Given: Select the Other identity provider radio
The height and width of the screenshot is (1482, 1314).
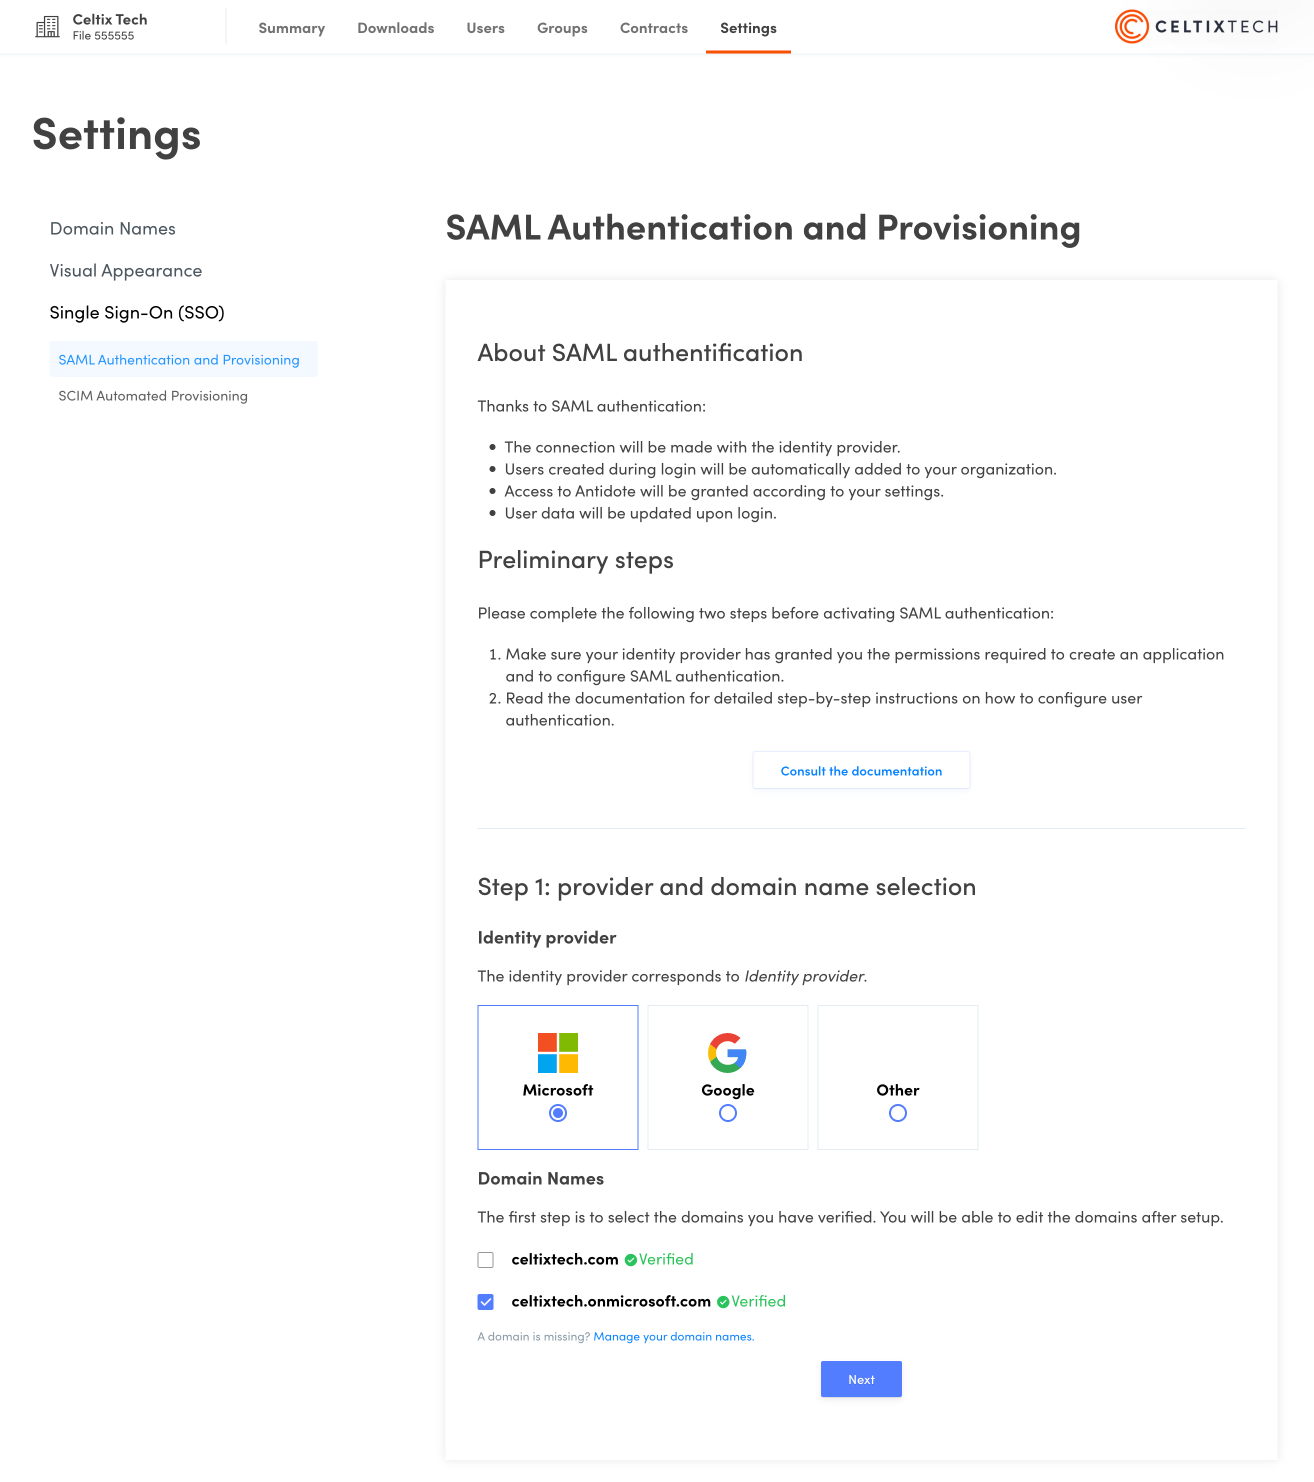Looking at the screenshot, I should point(898,1113).
